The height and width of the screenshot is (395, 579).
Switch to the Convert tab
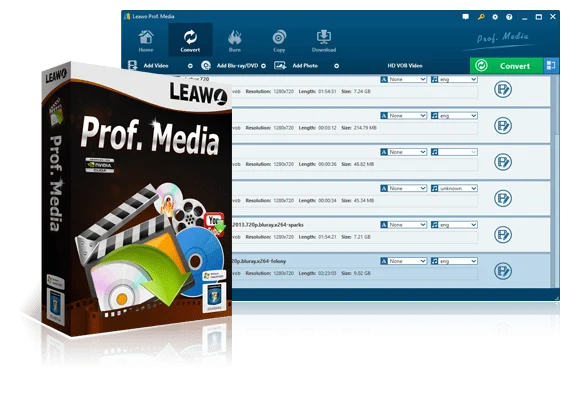pyautogui.click(x=190, y=40)
